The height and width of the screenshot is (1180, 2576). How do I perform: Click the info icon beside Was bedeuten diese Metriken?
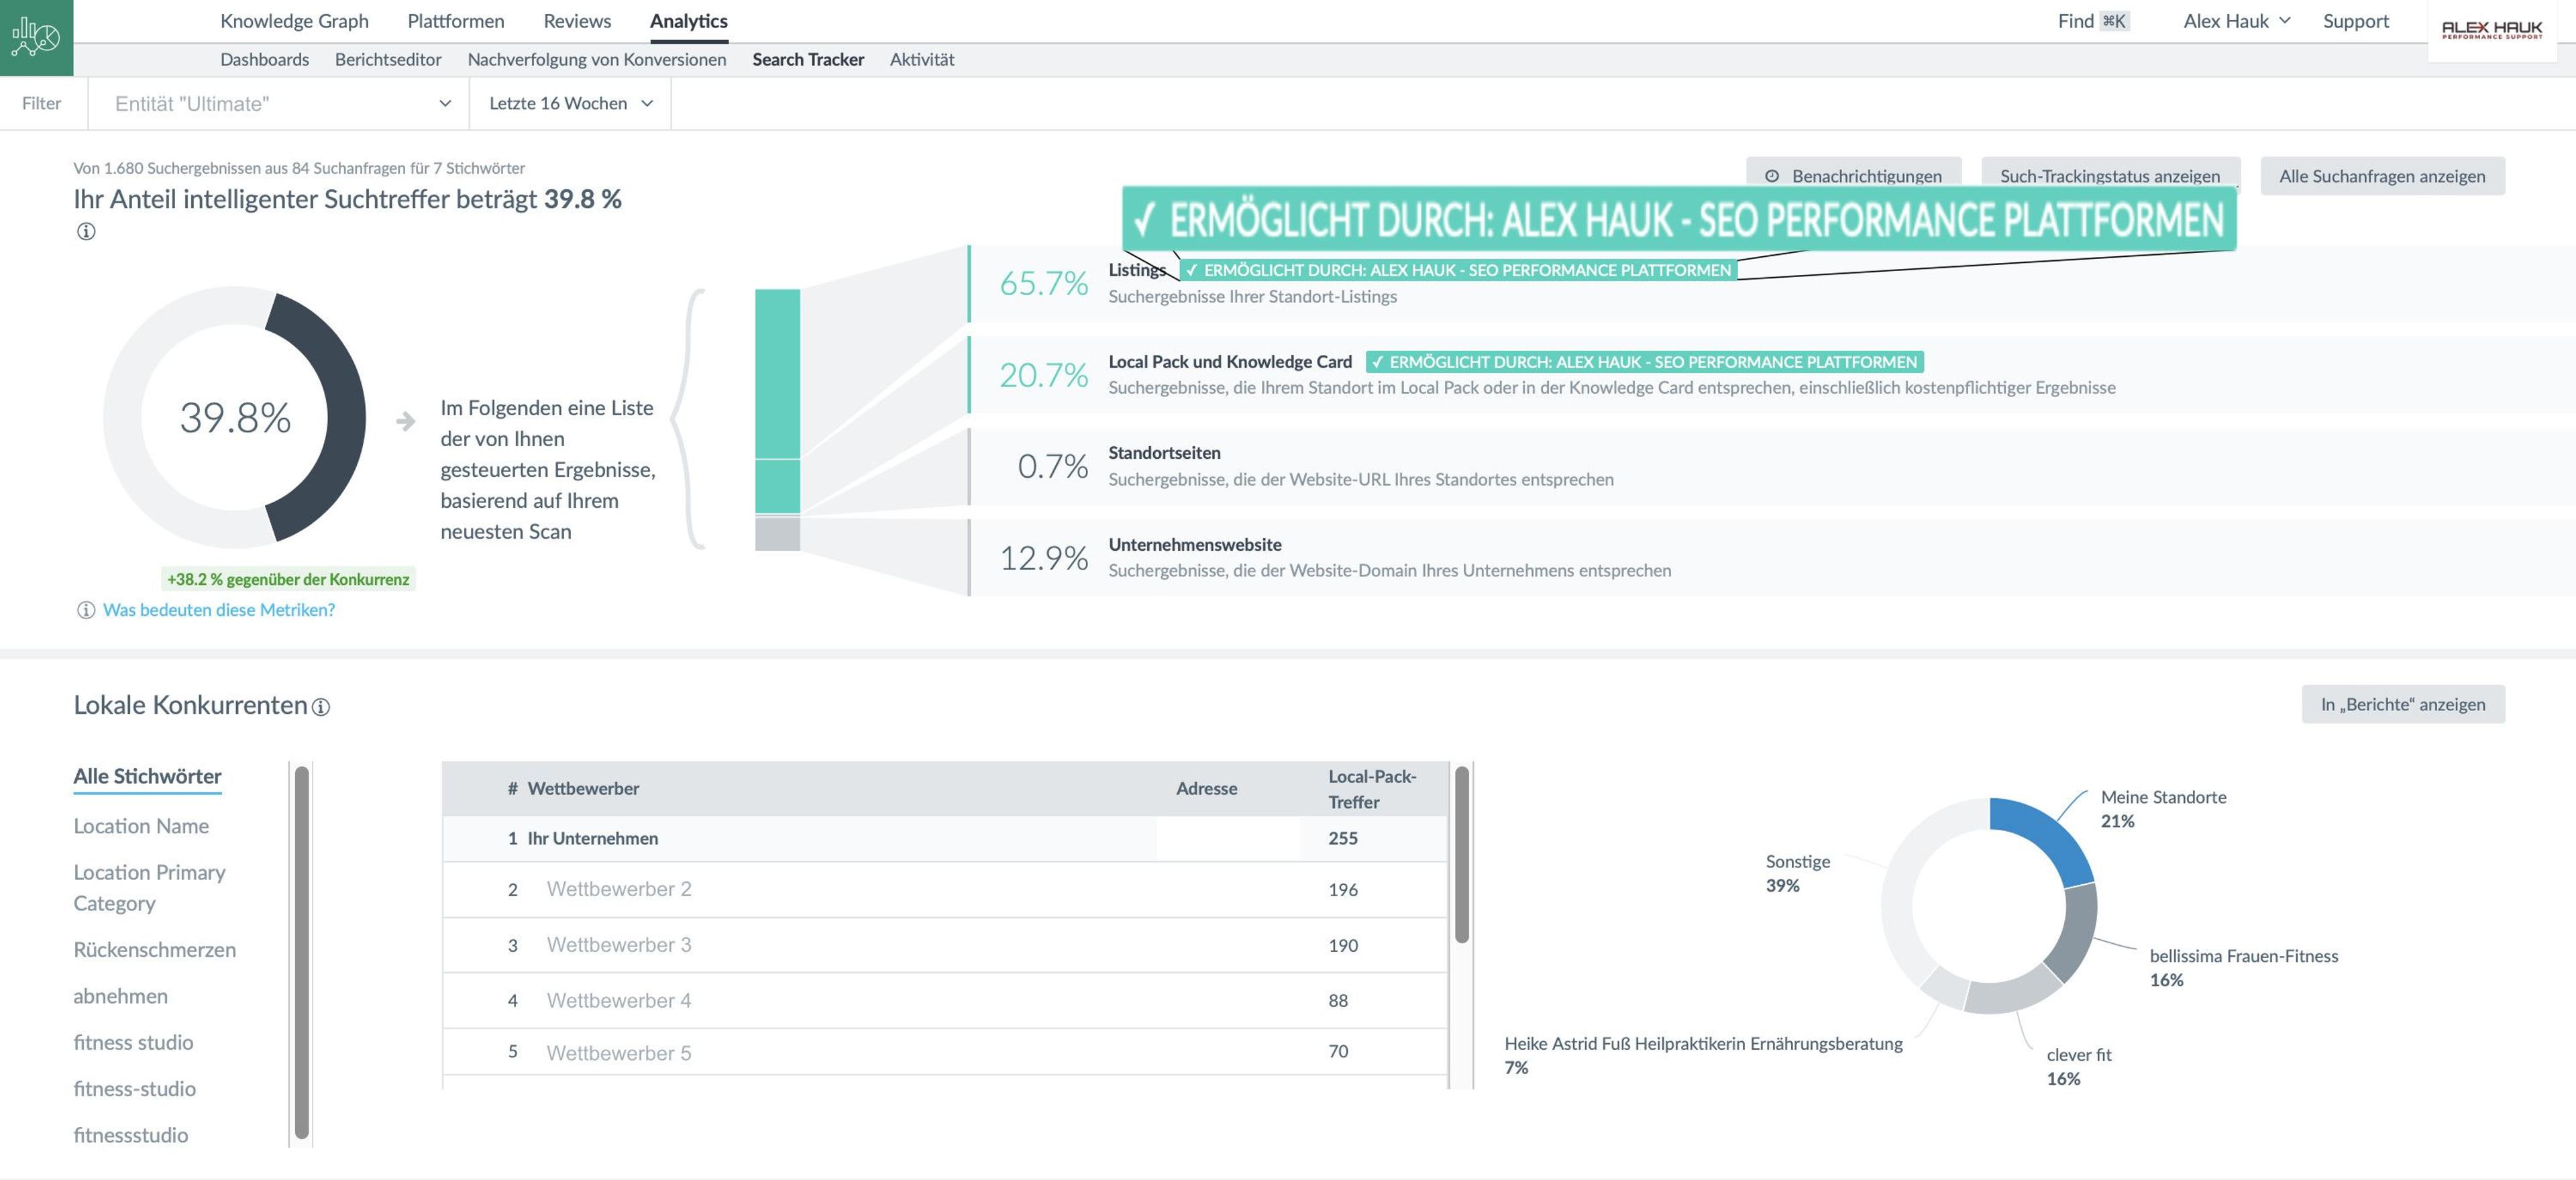[86, 610]
